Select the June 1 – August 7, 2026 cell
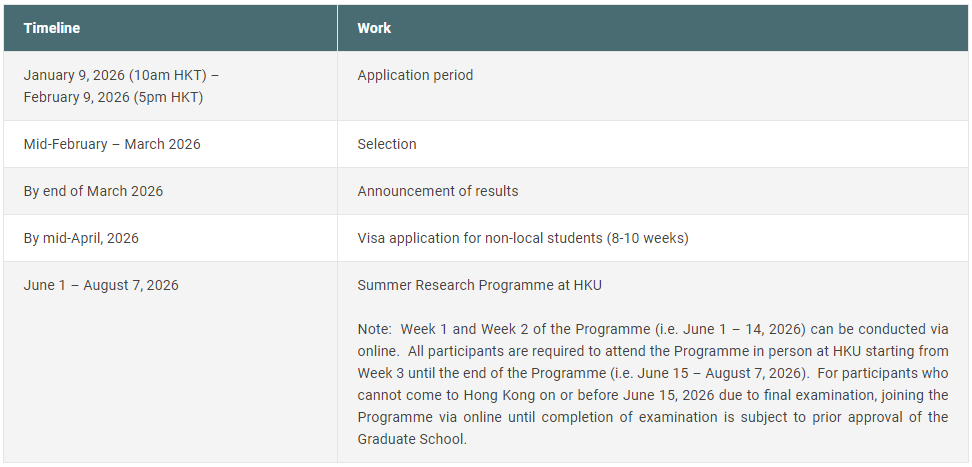The height and width of the screenshot is (467, 972). point(101,285)
